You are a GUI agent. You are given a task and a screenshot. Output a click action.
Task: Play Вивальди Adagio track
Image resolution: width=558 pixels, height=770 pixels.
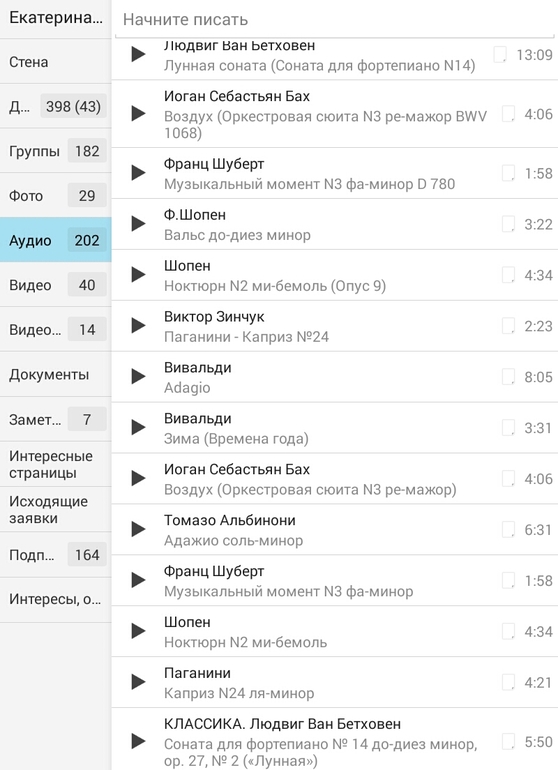click(139, 377)
